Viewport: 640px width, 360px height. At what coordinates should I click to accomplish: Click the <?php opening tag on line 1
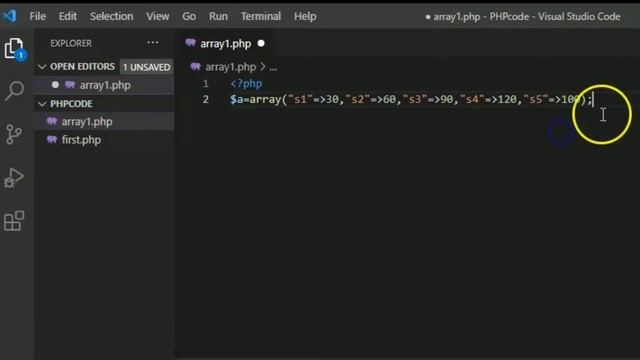(x=246, y=84)
